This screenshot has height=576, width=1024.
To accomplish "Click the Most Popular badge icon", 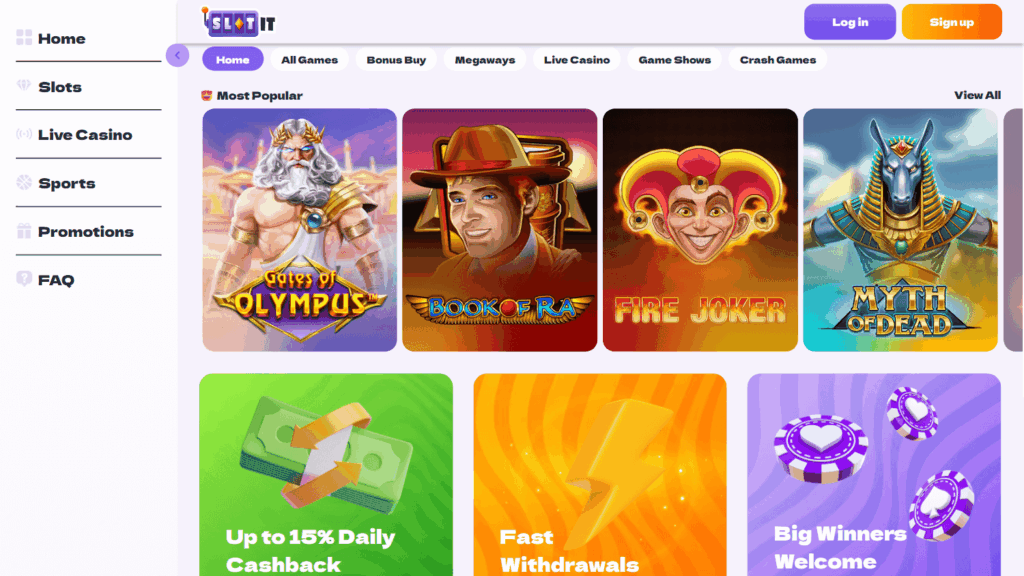I will point(207,95).
